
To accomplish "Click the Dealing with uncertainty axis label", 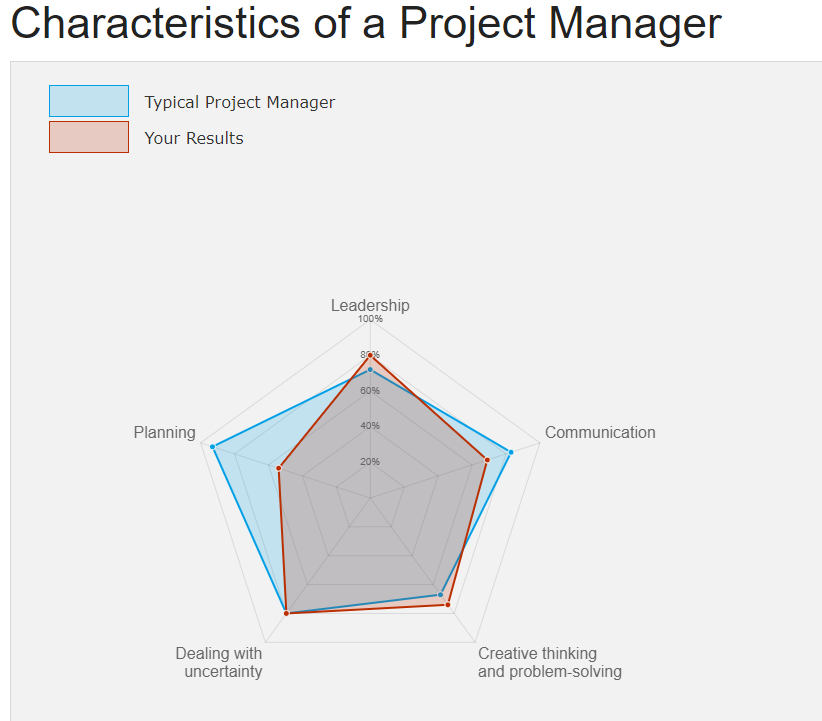I will pyautogui.click(x=220, y=662).
